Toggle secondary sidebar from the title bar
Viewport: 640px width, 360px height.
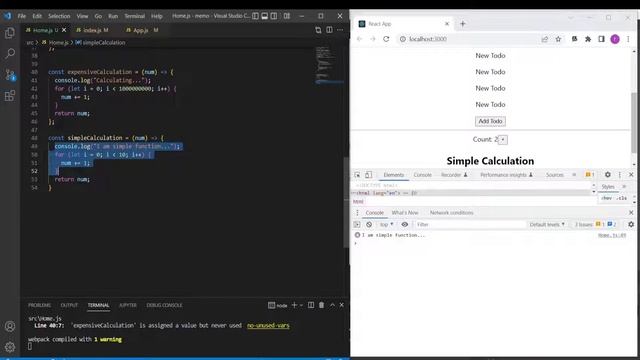(x=274, y=16)
